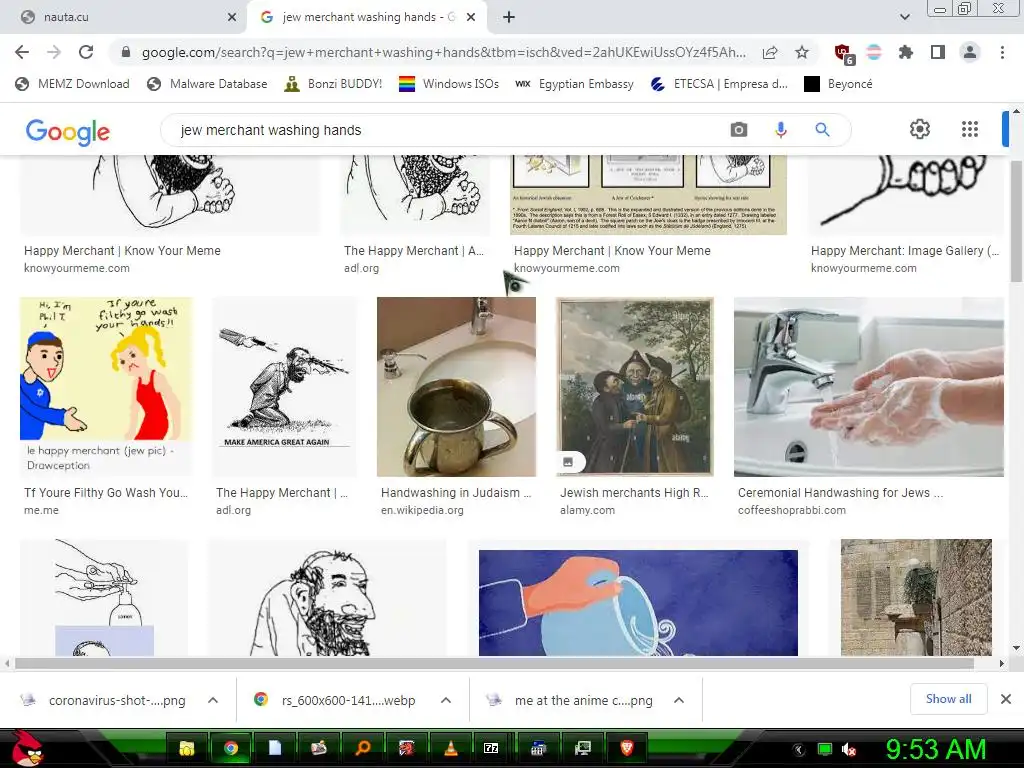Go to Google home via logo

[68, 131]
